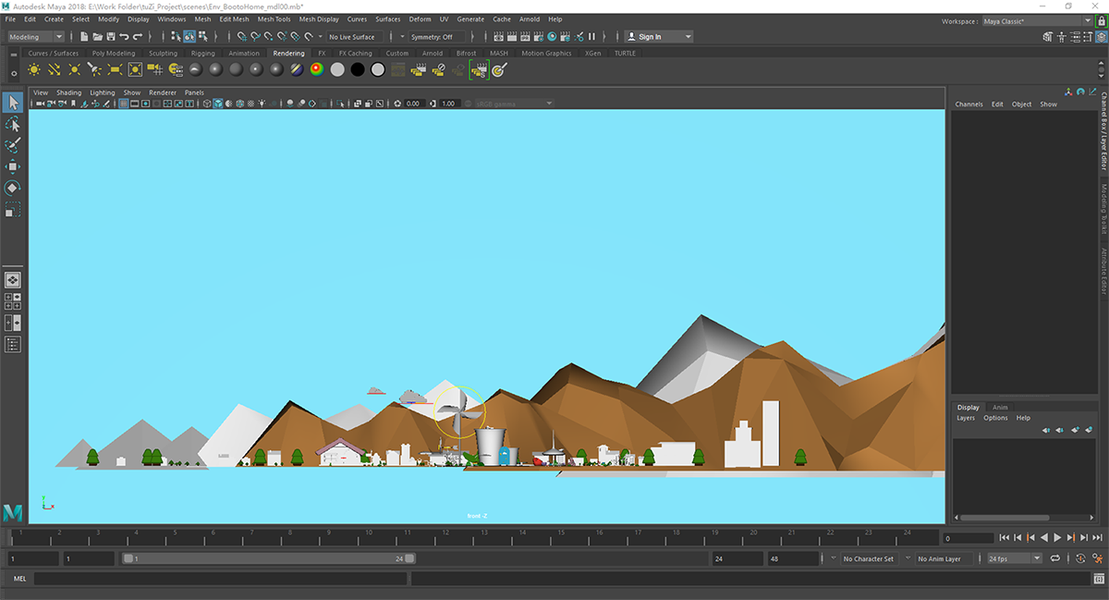Open the Mesh Tools menu

(x=273, y=19)
